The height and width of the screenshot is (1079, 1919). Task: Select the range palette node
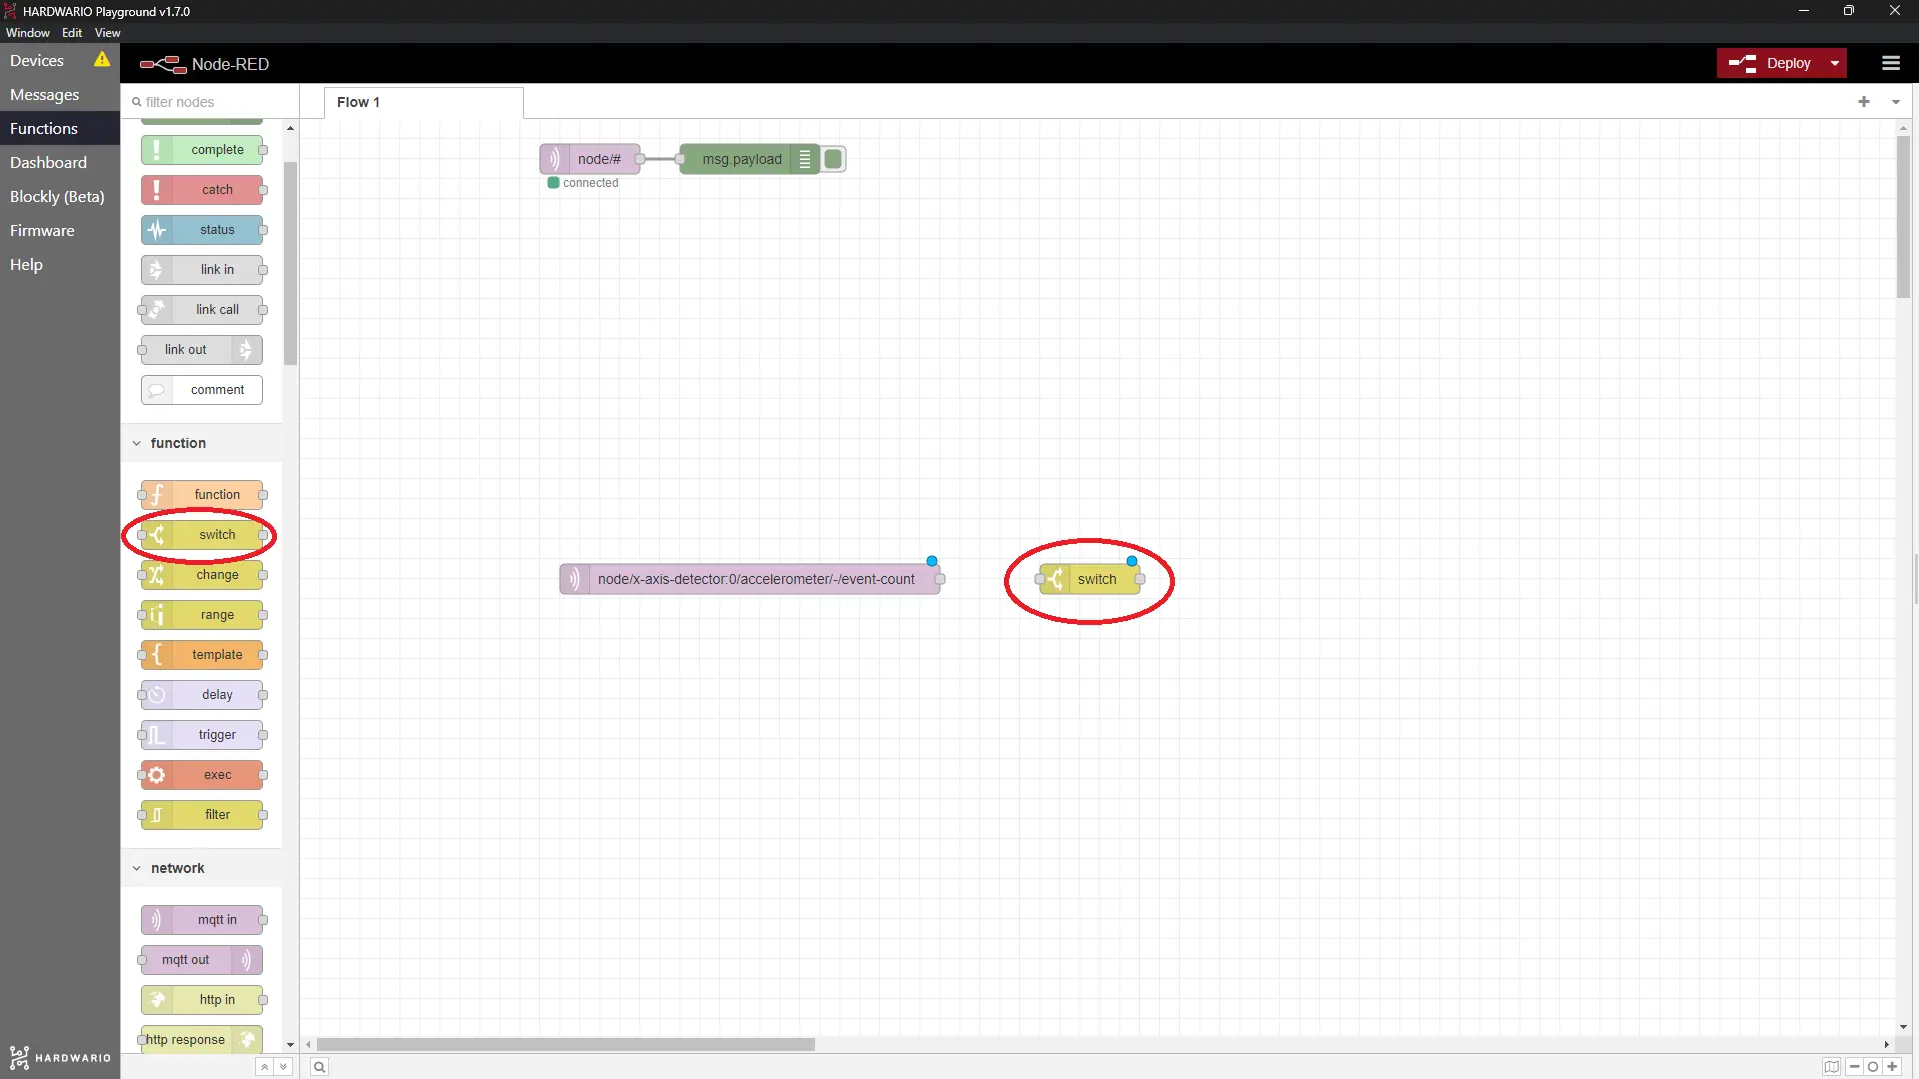click(x=202, y=615)
